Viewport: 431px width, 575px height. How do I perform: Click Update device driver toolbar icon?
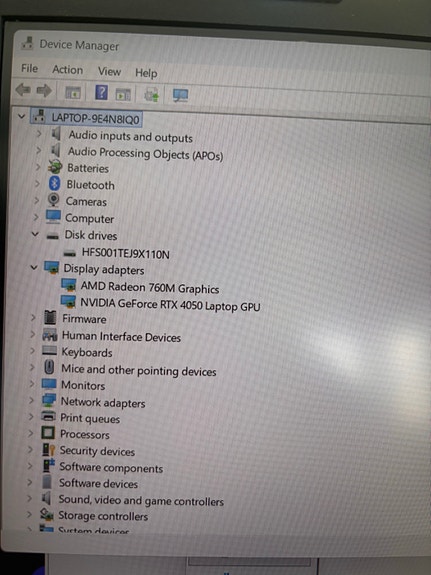pos(151,95)
